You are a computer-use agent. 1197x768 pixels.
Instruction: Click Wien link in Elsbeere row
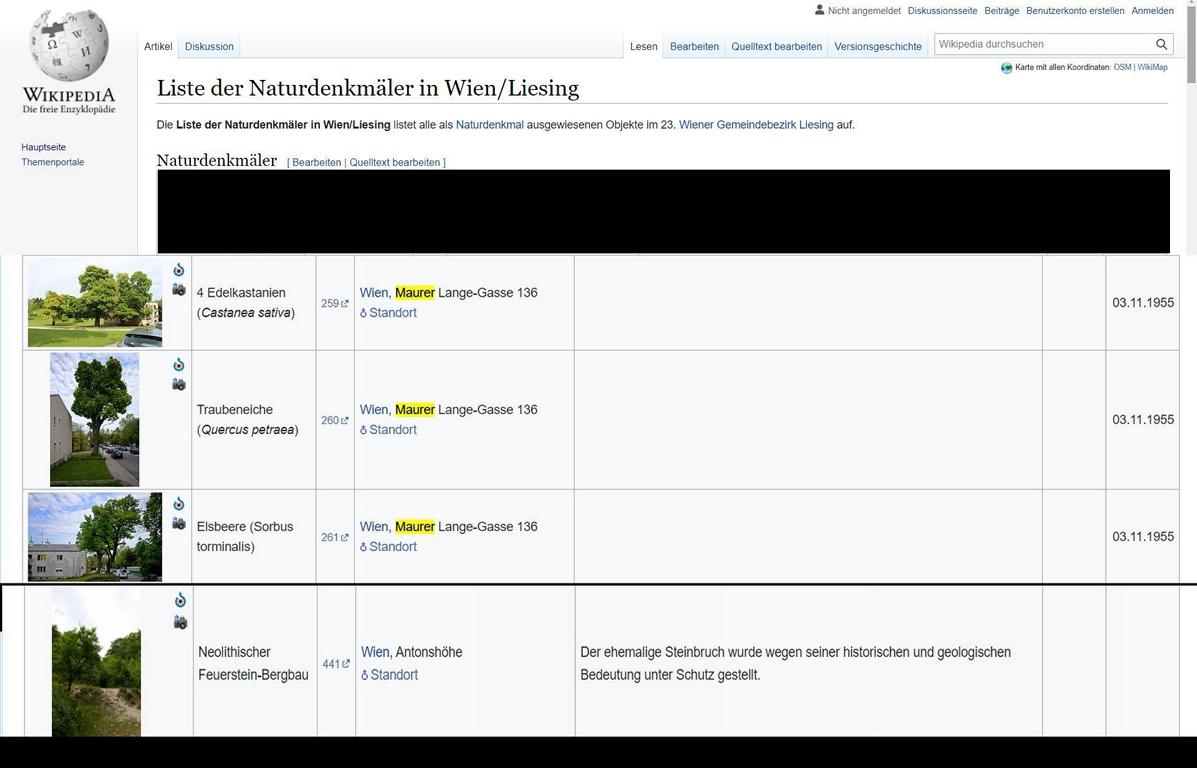pos(374,526)
